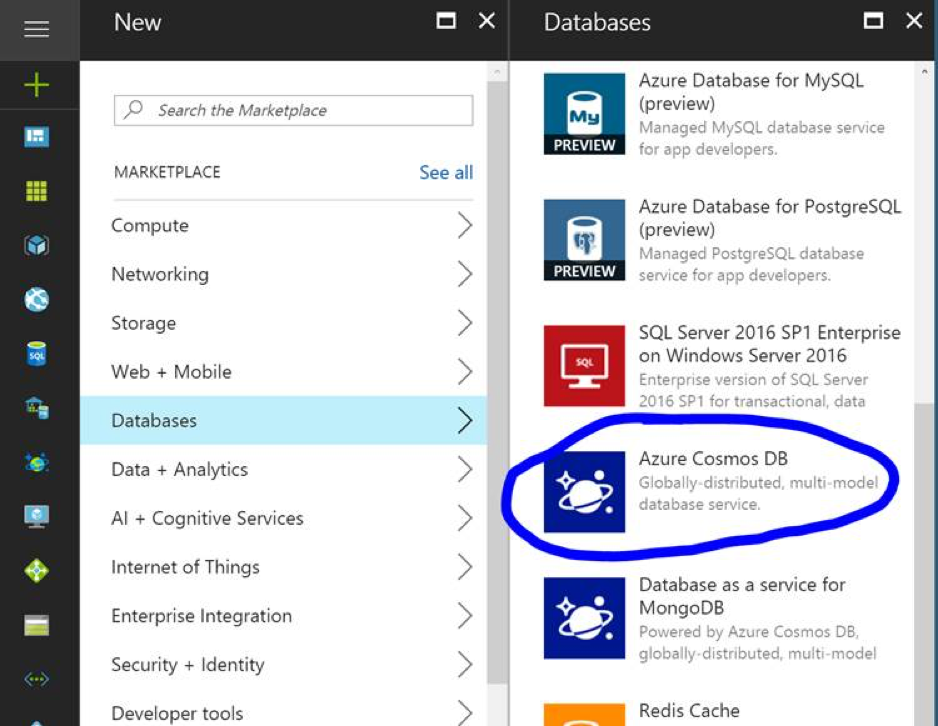Open the Security + Identity category

coord(284,664)
